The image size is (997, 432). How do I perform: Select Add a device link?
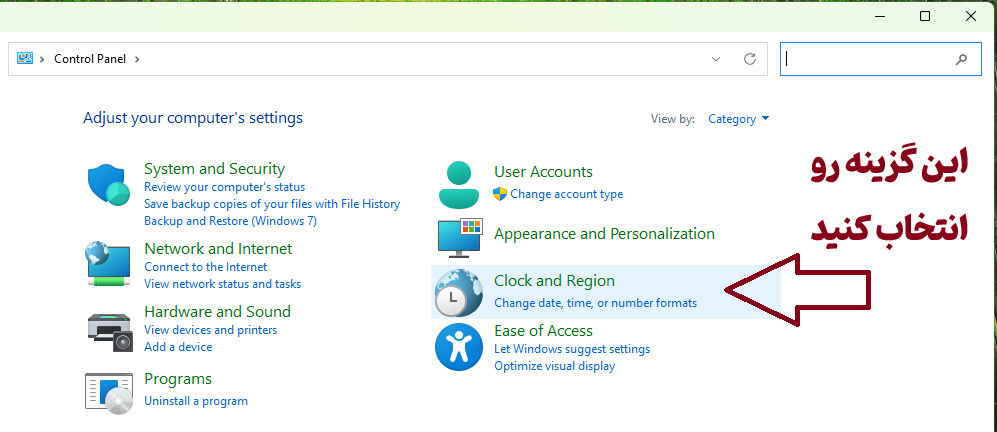(x=178, y=347)
